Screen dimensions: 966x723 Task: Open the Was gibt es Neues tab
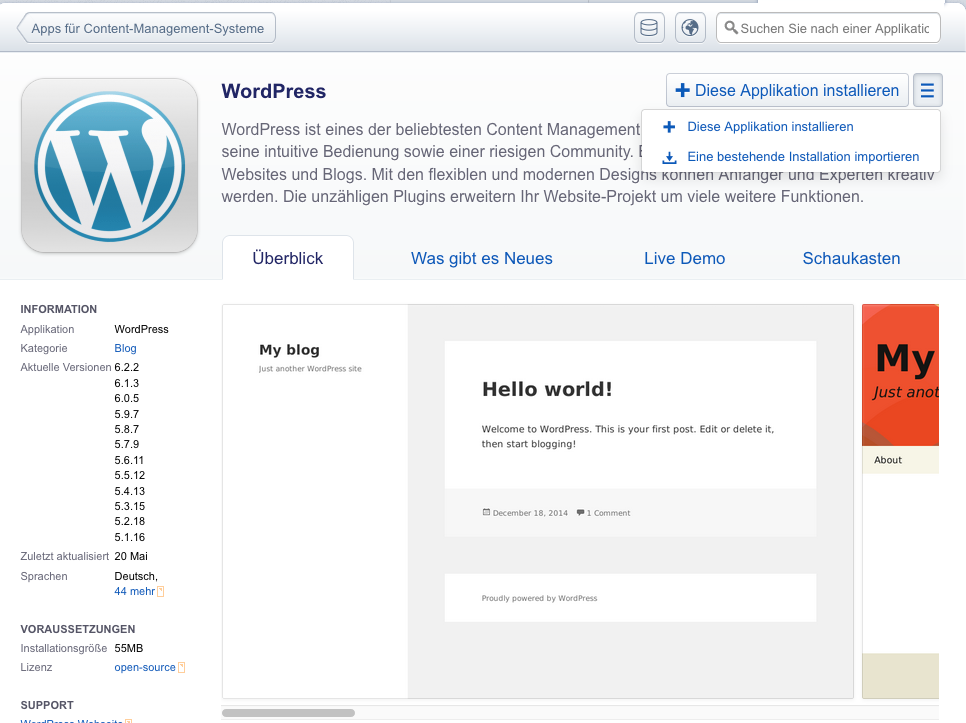482,258
